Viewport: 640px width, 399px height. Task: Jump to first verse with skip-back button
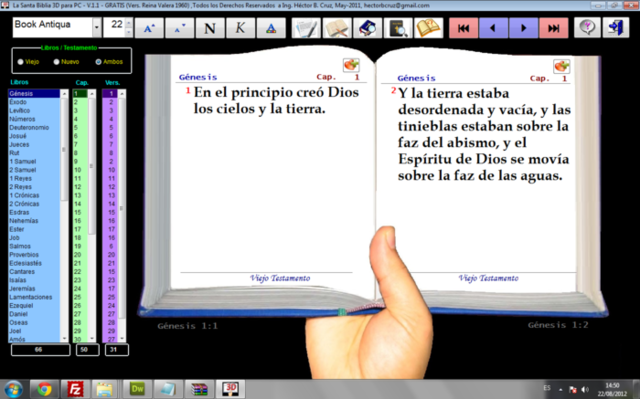pos(464,28)
